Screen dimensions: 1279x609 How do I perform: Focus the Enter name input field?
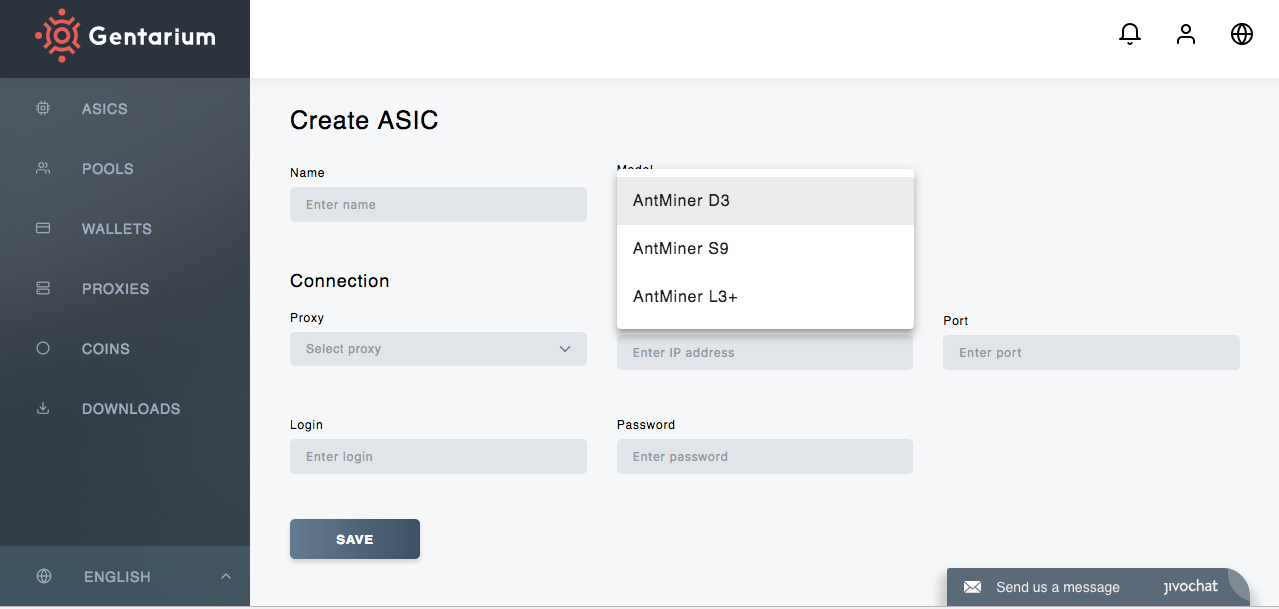tap(438, 205)
